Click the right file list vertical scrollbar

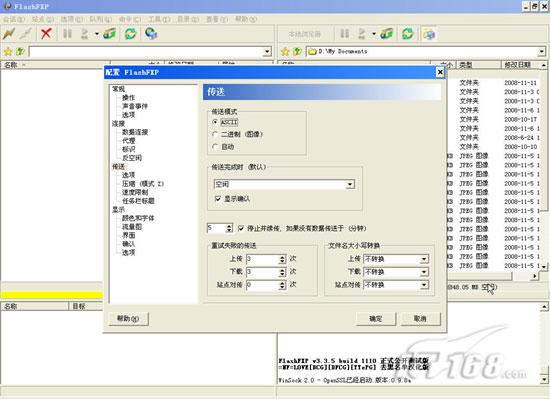click(543, 166)
